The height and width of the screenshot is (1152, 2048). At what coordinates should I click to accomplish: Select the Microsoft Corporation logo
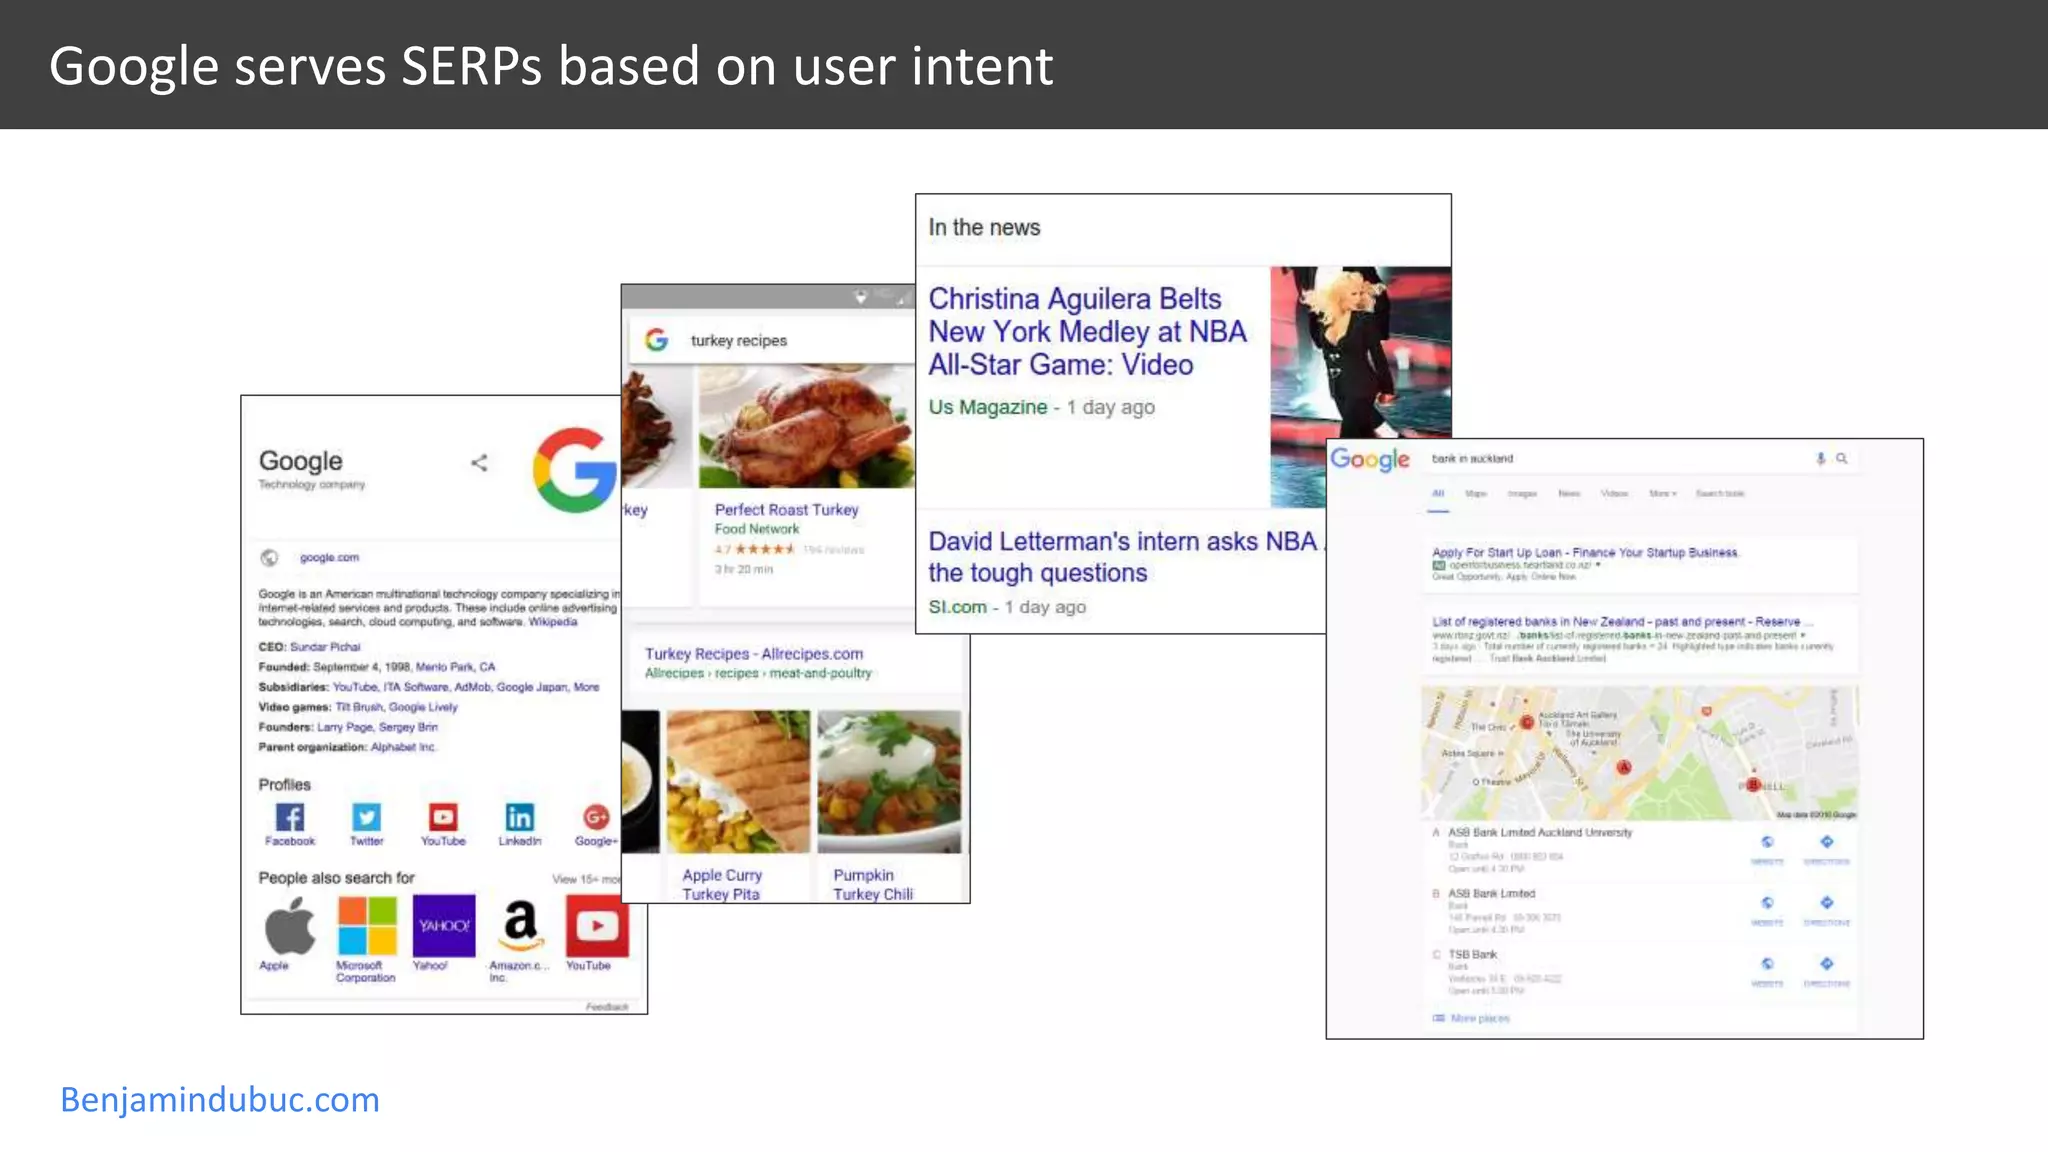[367, 926]
